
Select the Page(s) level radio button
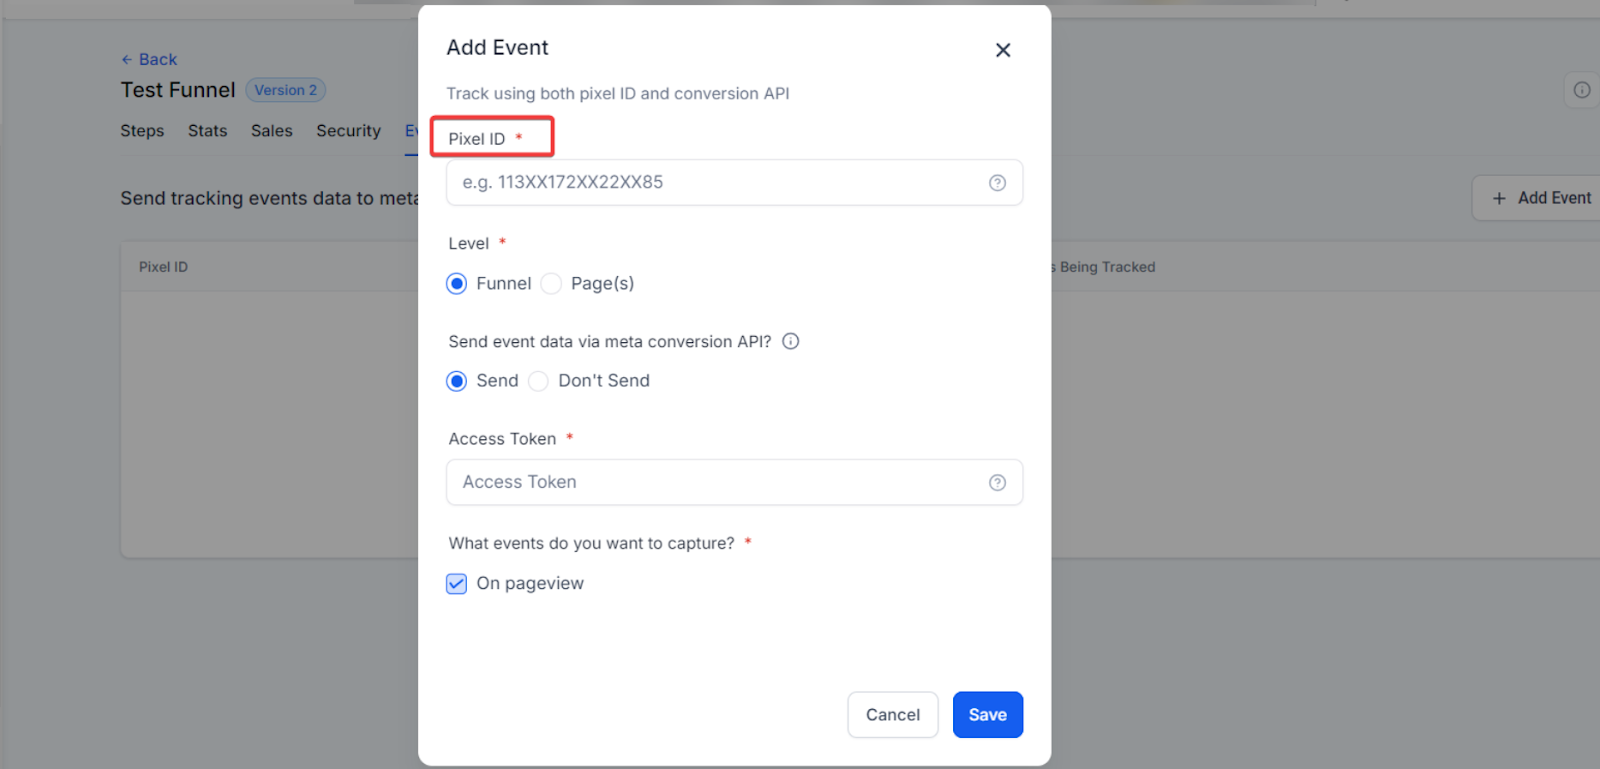[x=551, y=284]
